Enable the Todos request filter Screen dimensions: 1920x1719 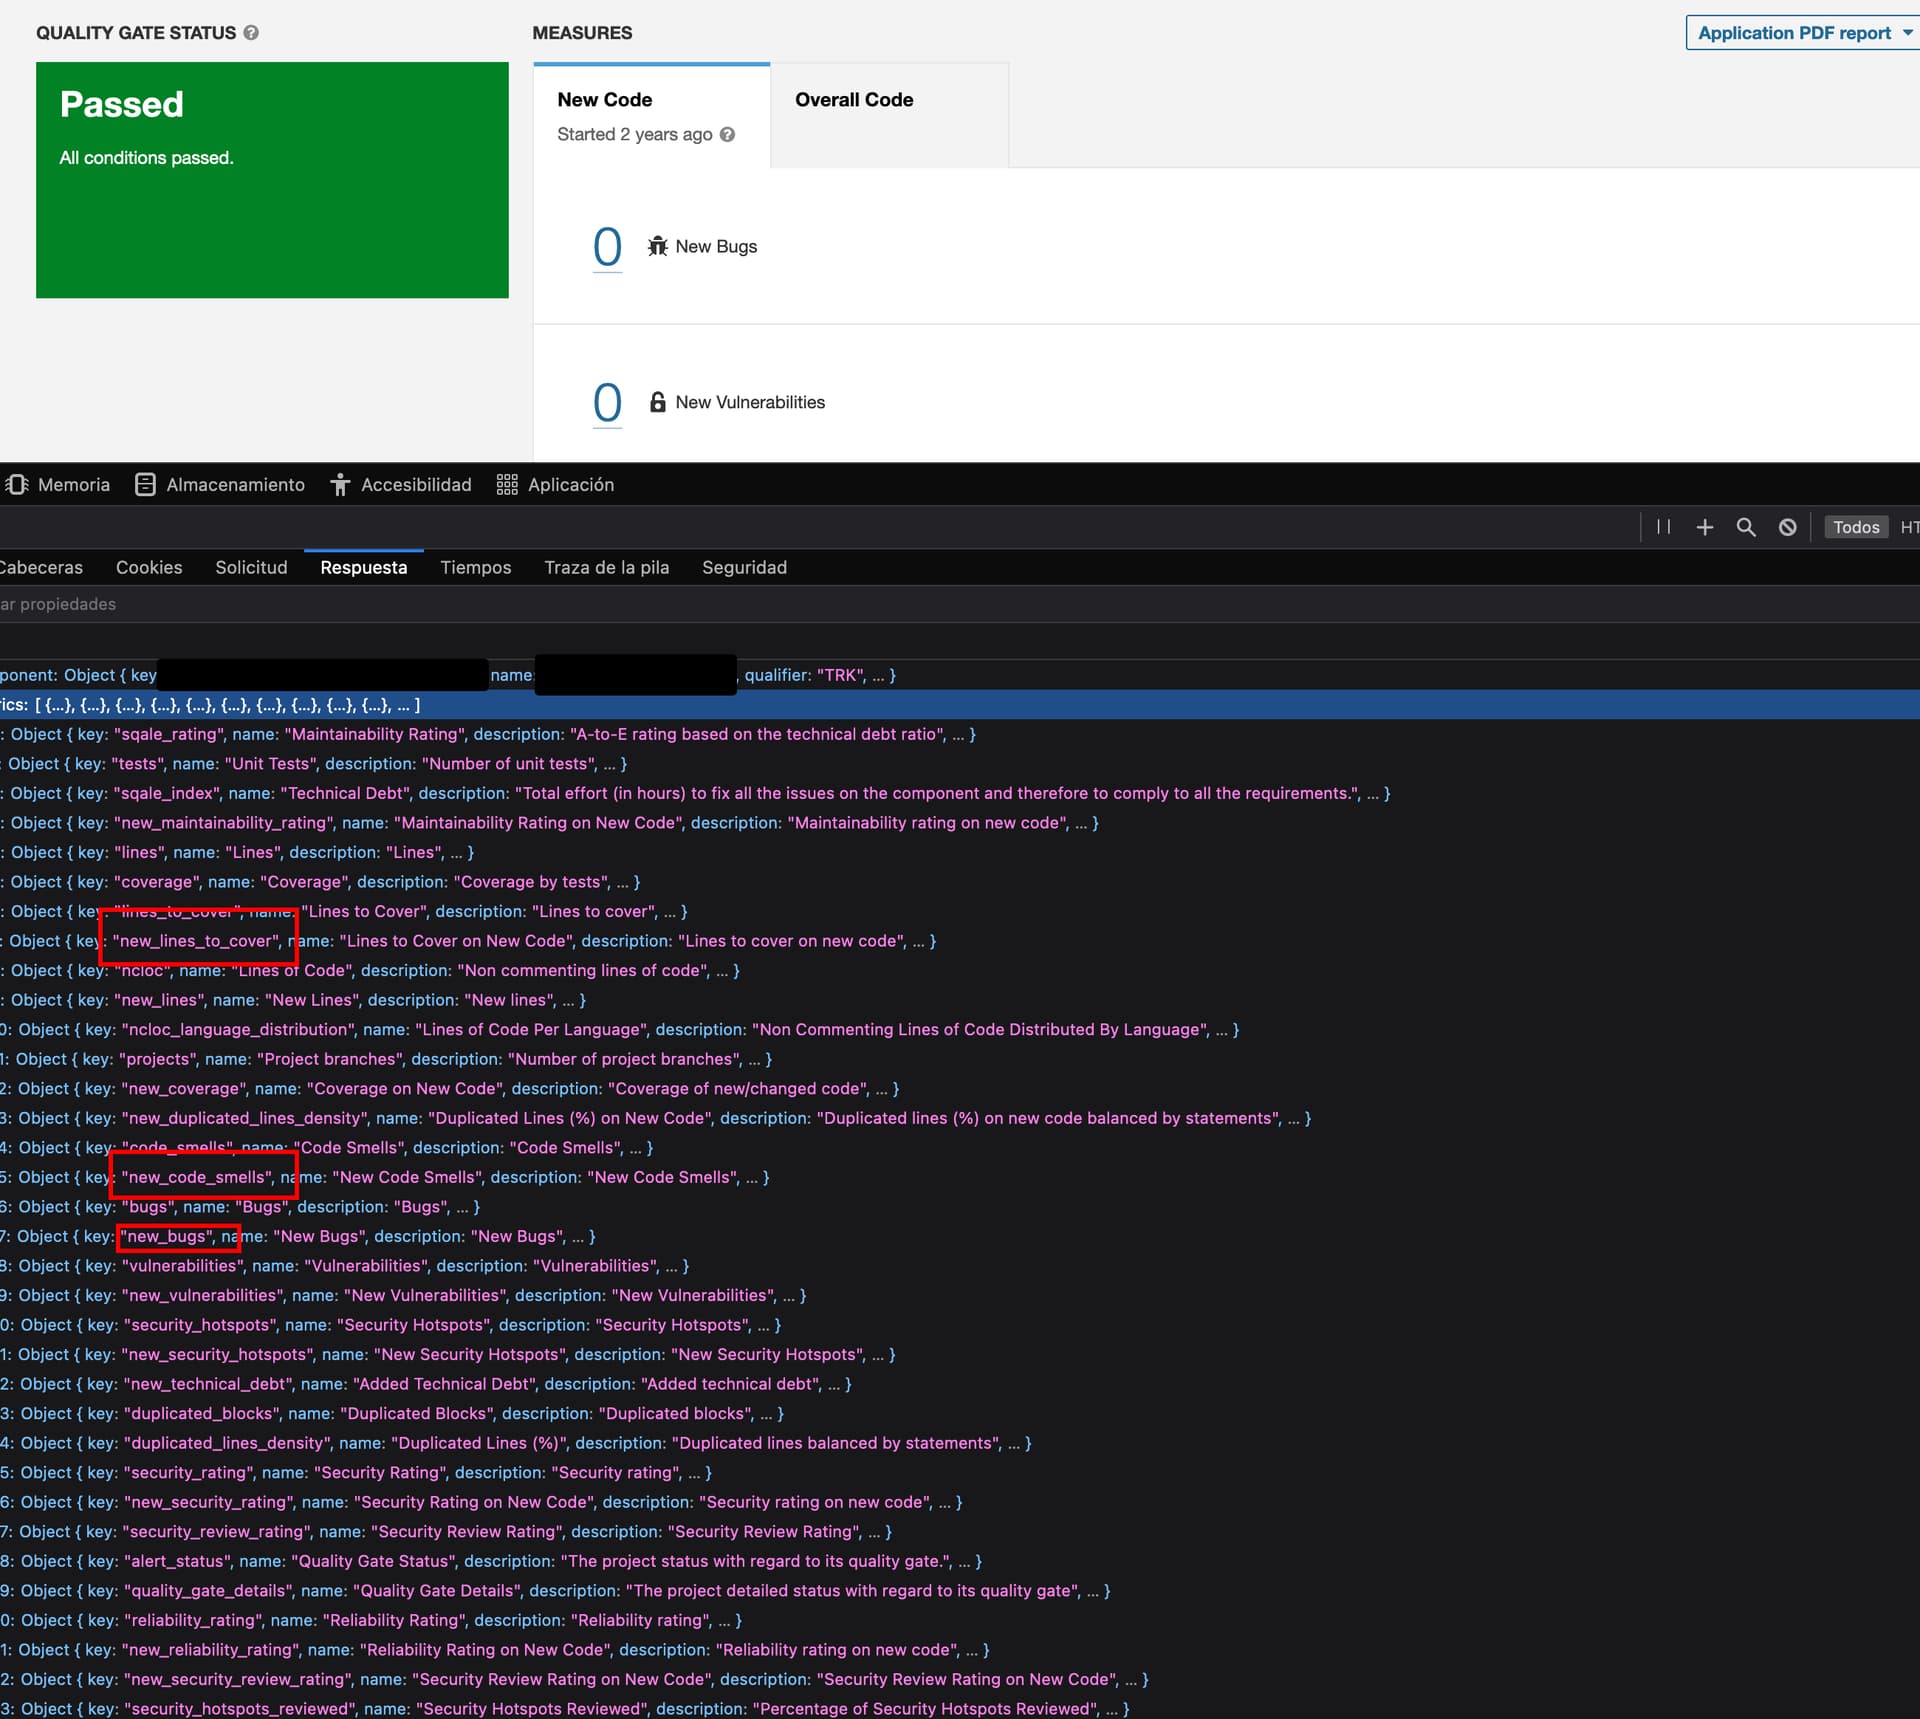pos(1856,526)
